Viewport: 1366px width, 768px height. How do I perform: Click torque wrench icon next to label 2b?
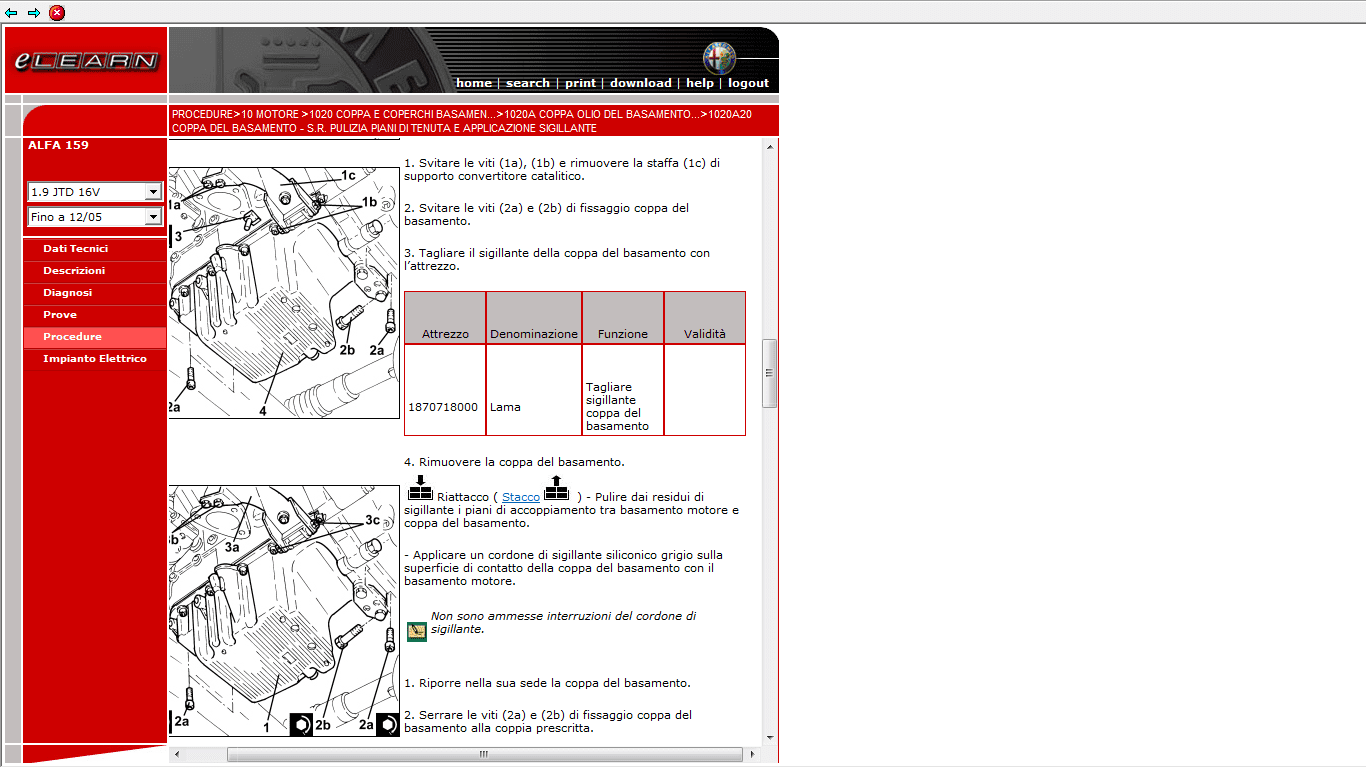point(301,724)
